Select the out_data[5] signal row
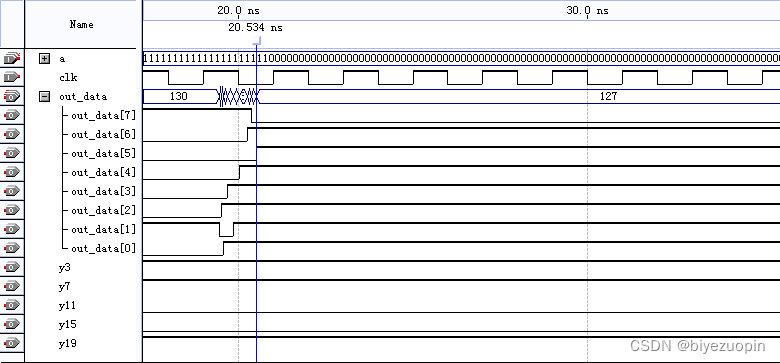Image resolution: width=780 pixels, height=363 pixels. click(103, 153)
